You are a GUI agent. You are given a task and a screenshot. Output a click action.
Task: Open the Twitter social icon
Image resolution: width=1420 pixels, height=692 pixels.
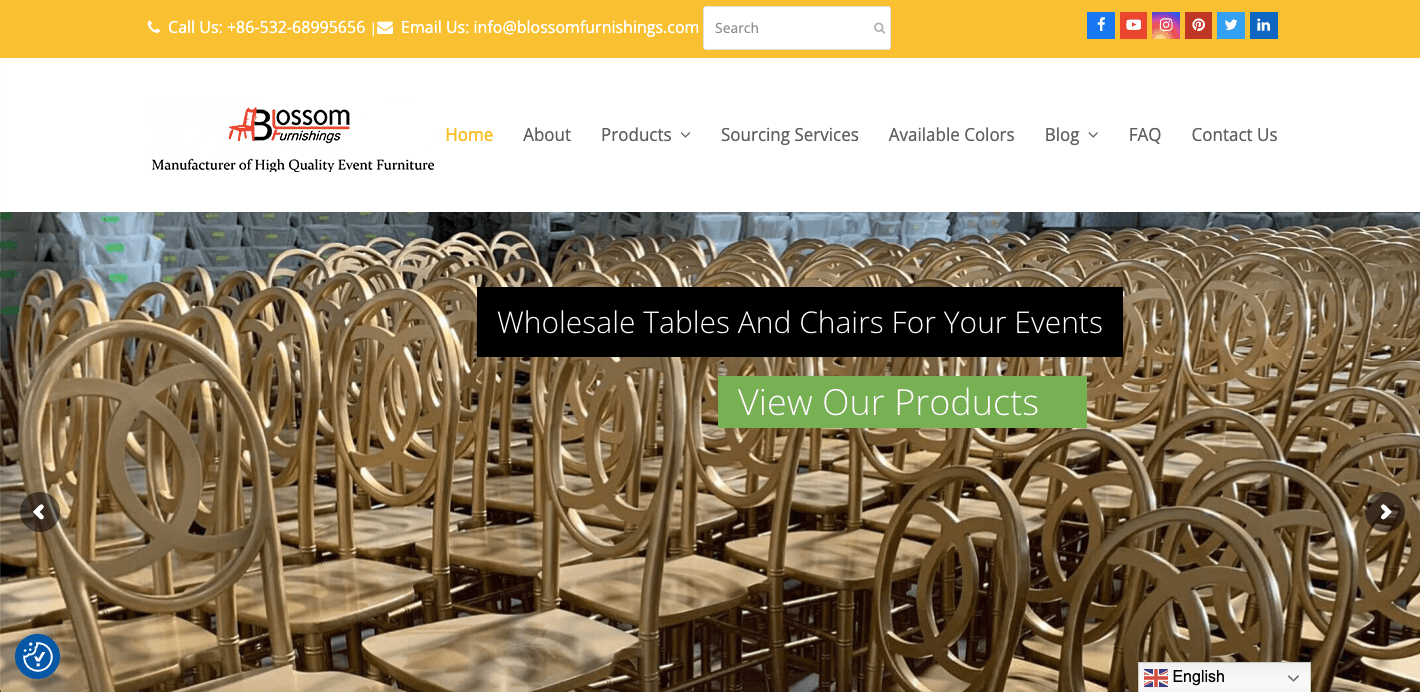click(x=1231, y=26)
